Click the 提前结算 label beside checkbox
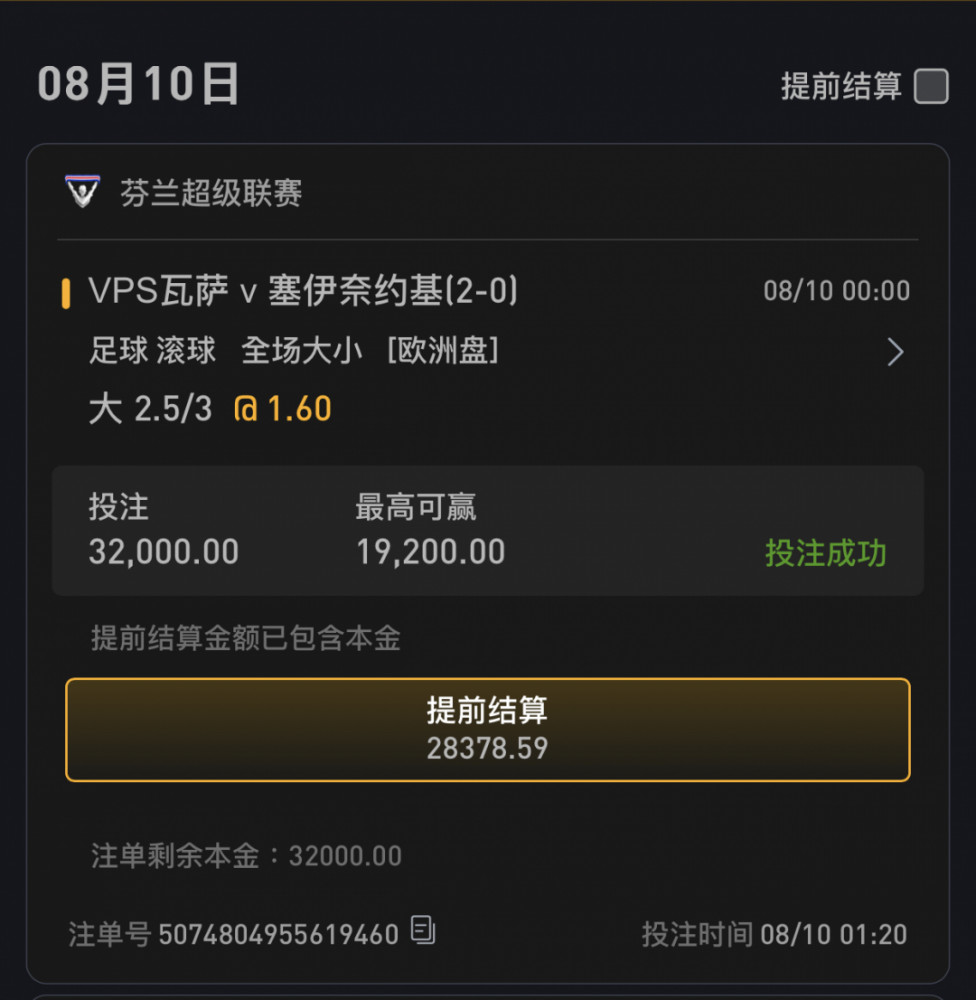Screen dimensions: 976x1000 click(x=841, y=86)
